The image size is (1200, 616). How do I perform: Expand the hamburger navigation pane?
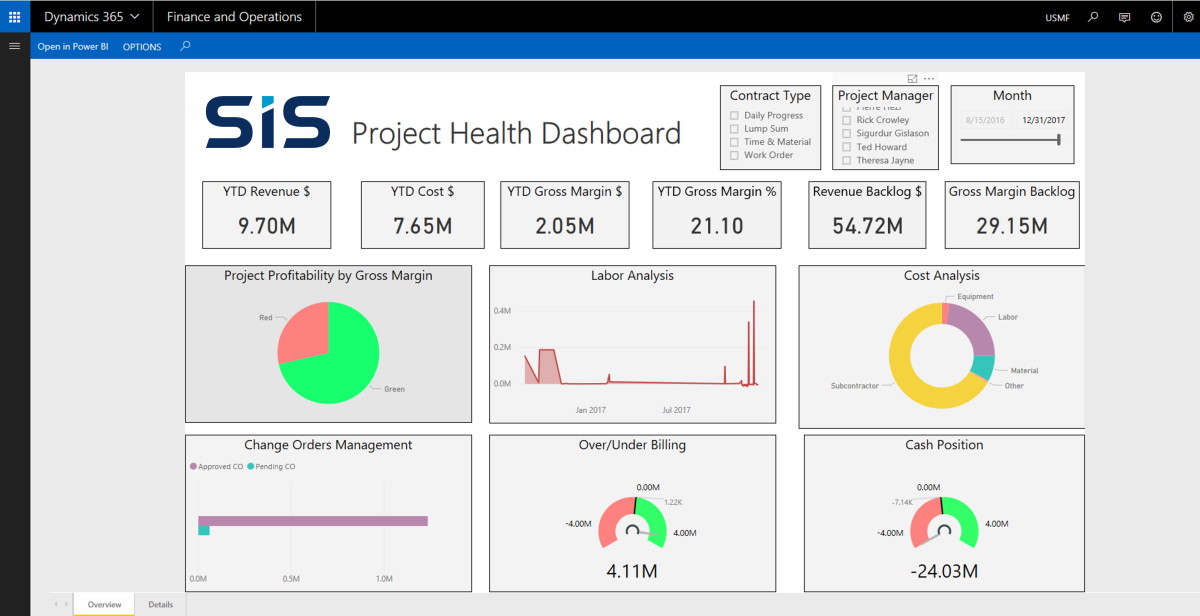15,46
